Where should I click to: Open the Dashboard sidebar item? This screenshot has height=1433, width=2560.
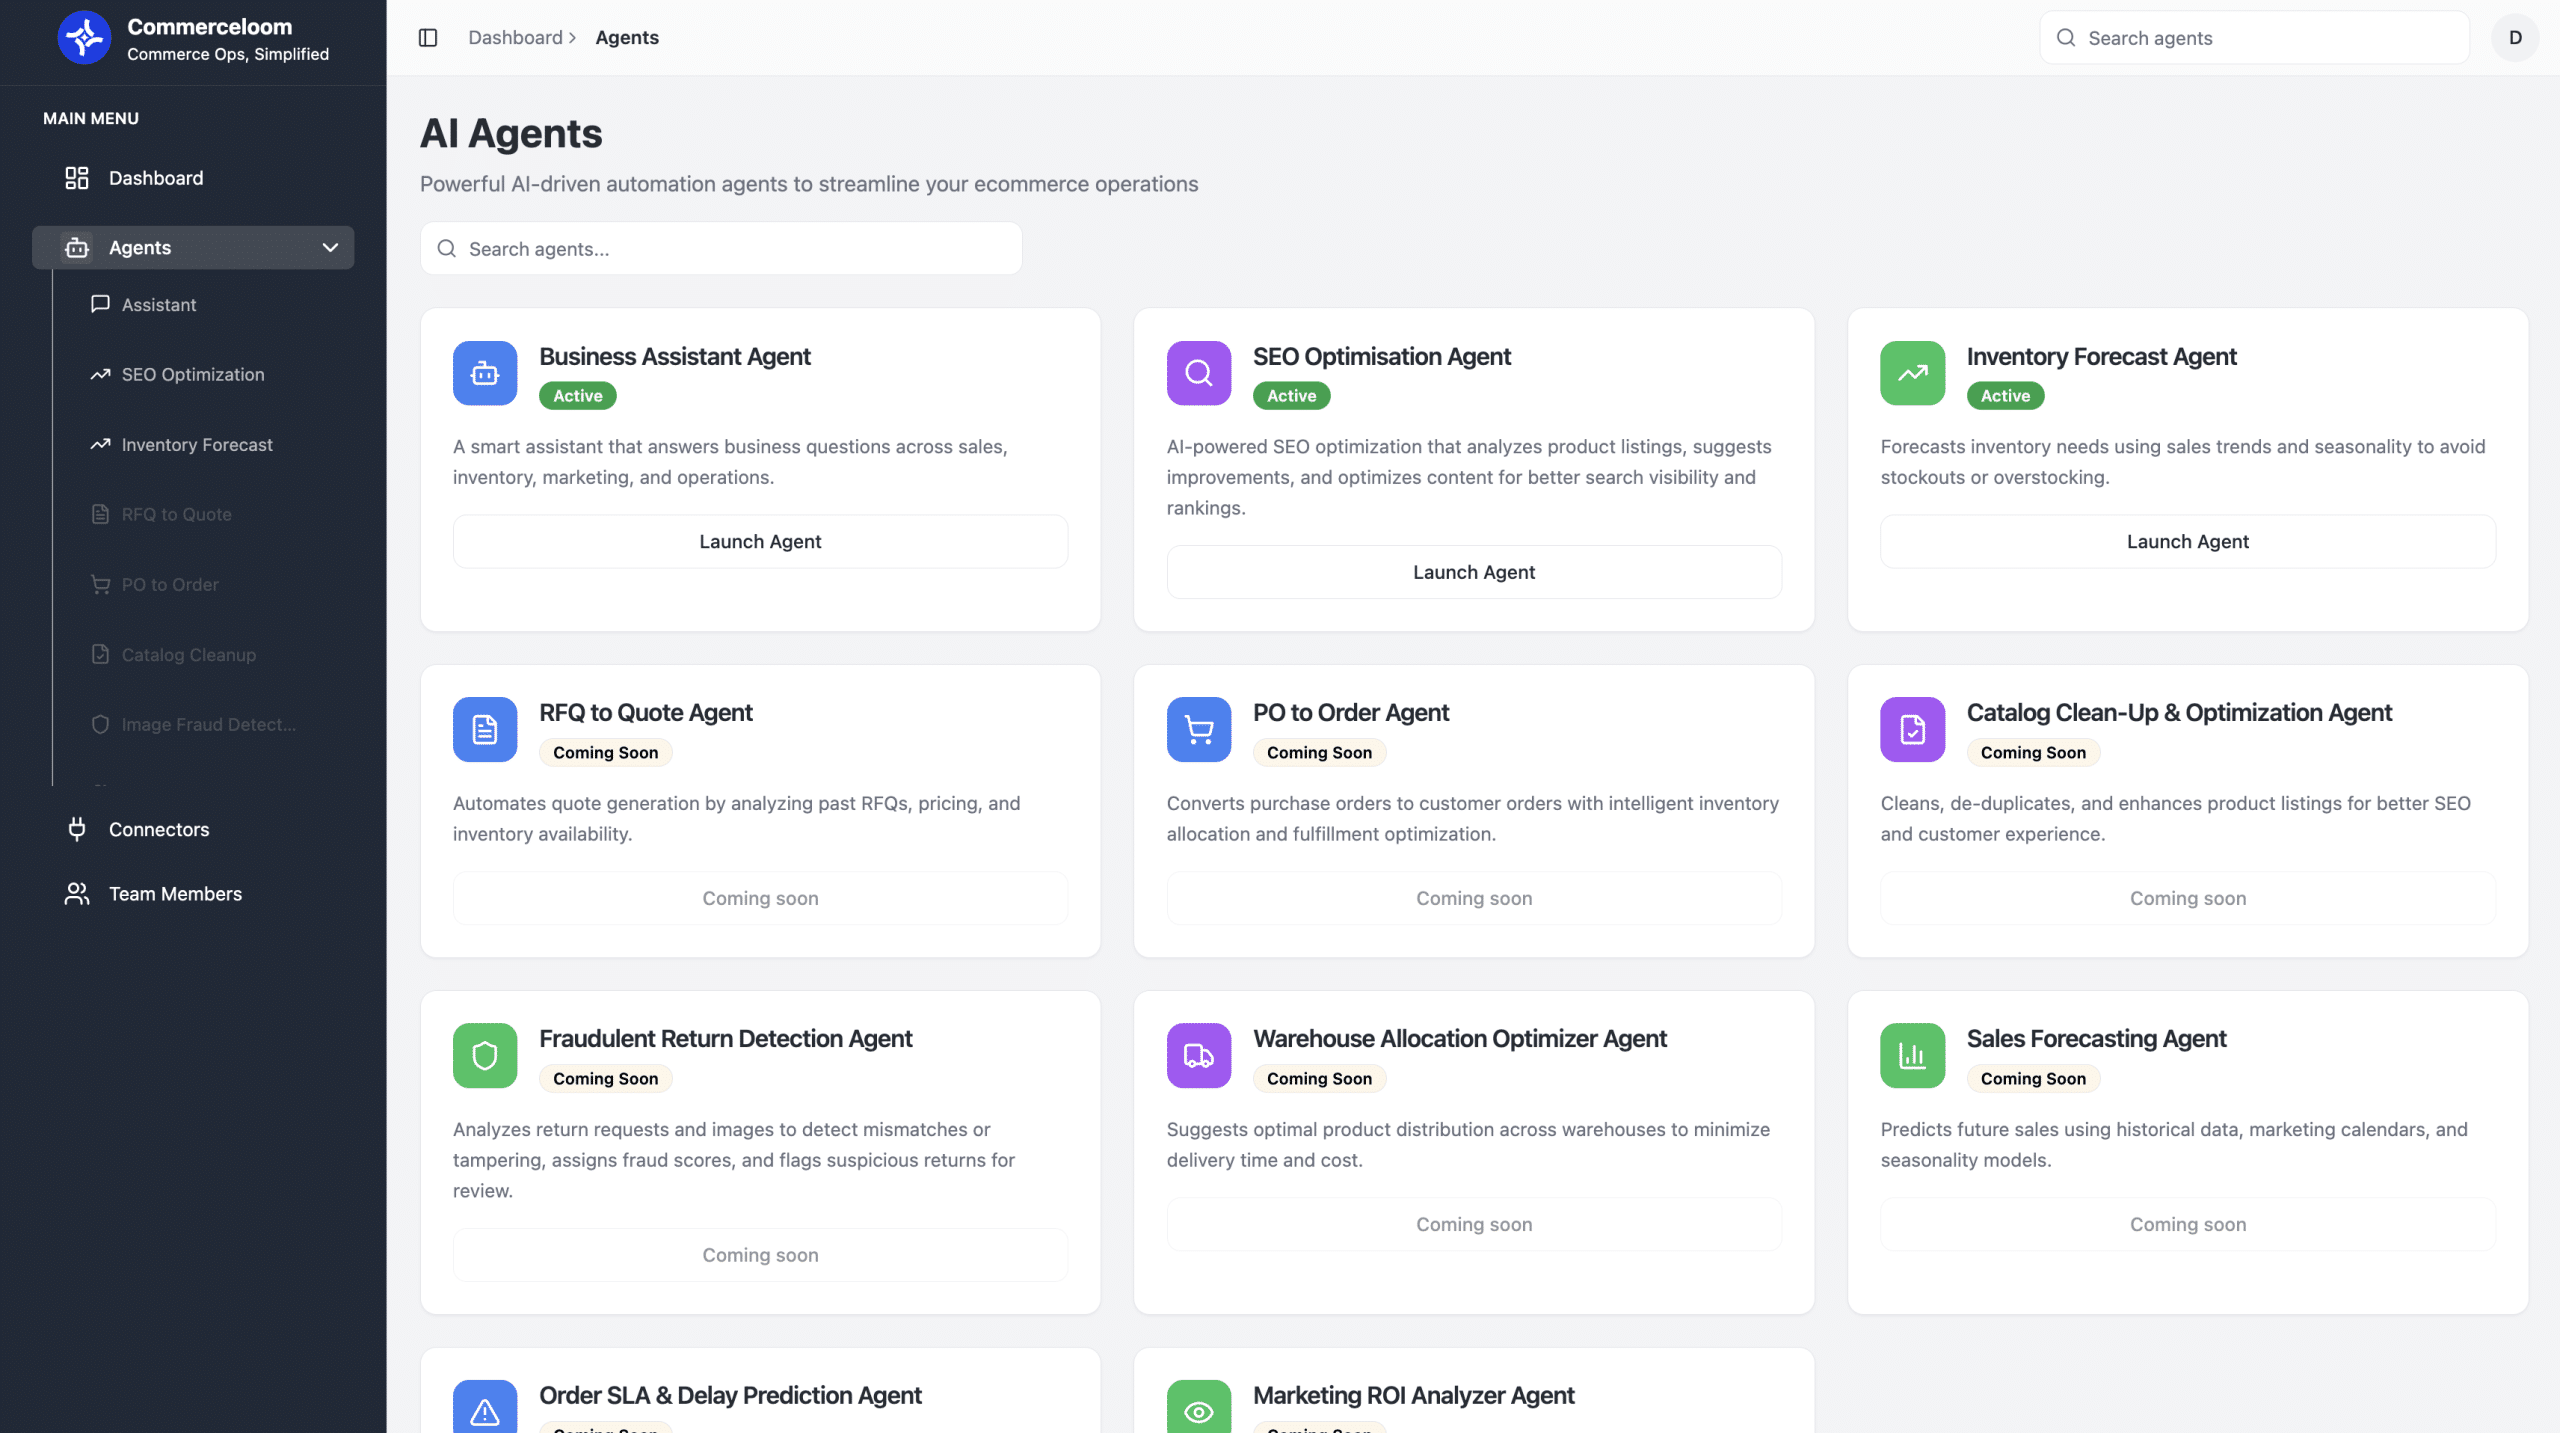(x=156, y=178)
